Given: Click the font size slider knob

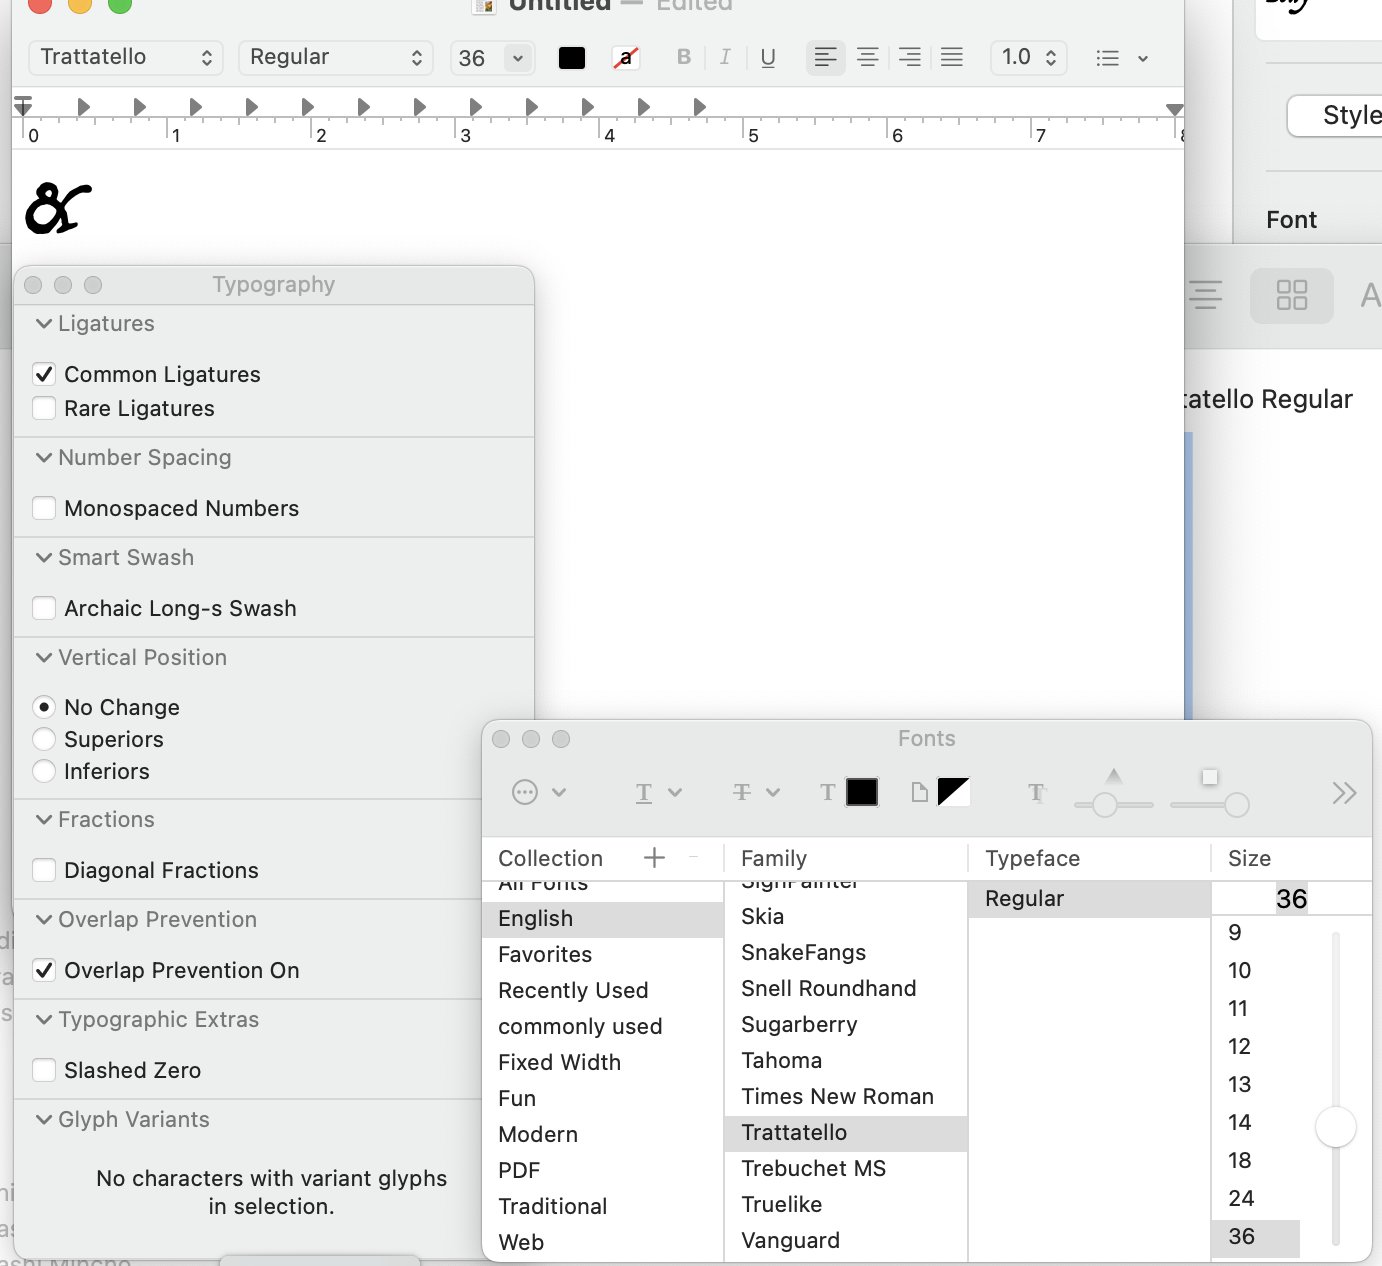Looking at the screenshot, I should pyautogui.click(x=1336, y=1127).
